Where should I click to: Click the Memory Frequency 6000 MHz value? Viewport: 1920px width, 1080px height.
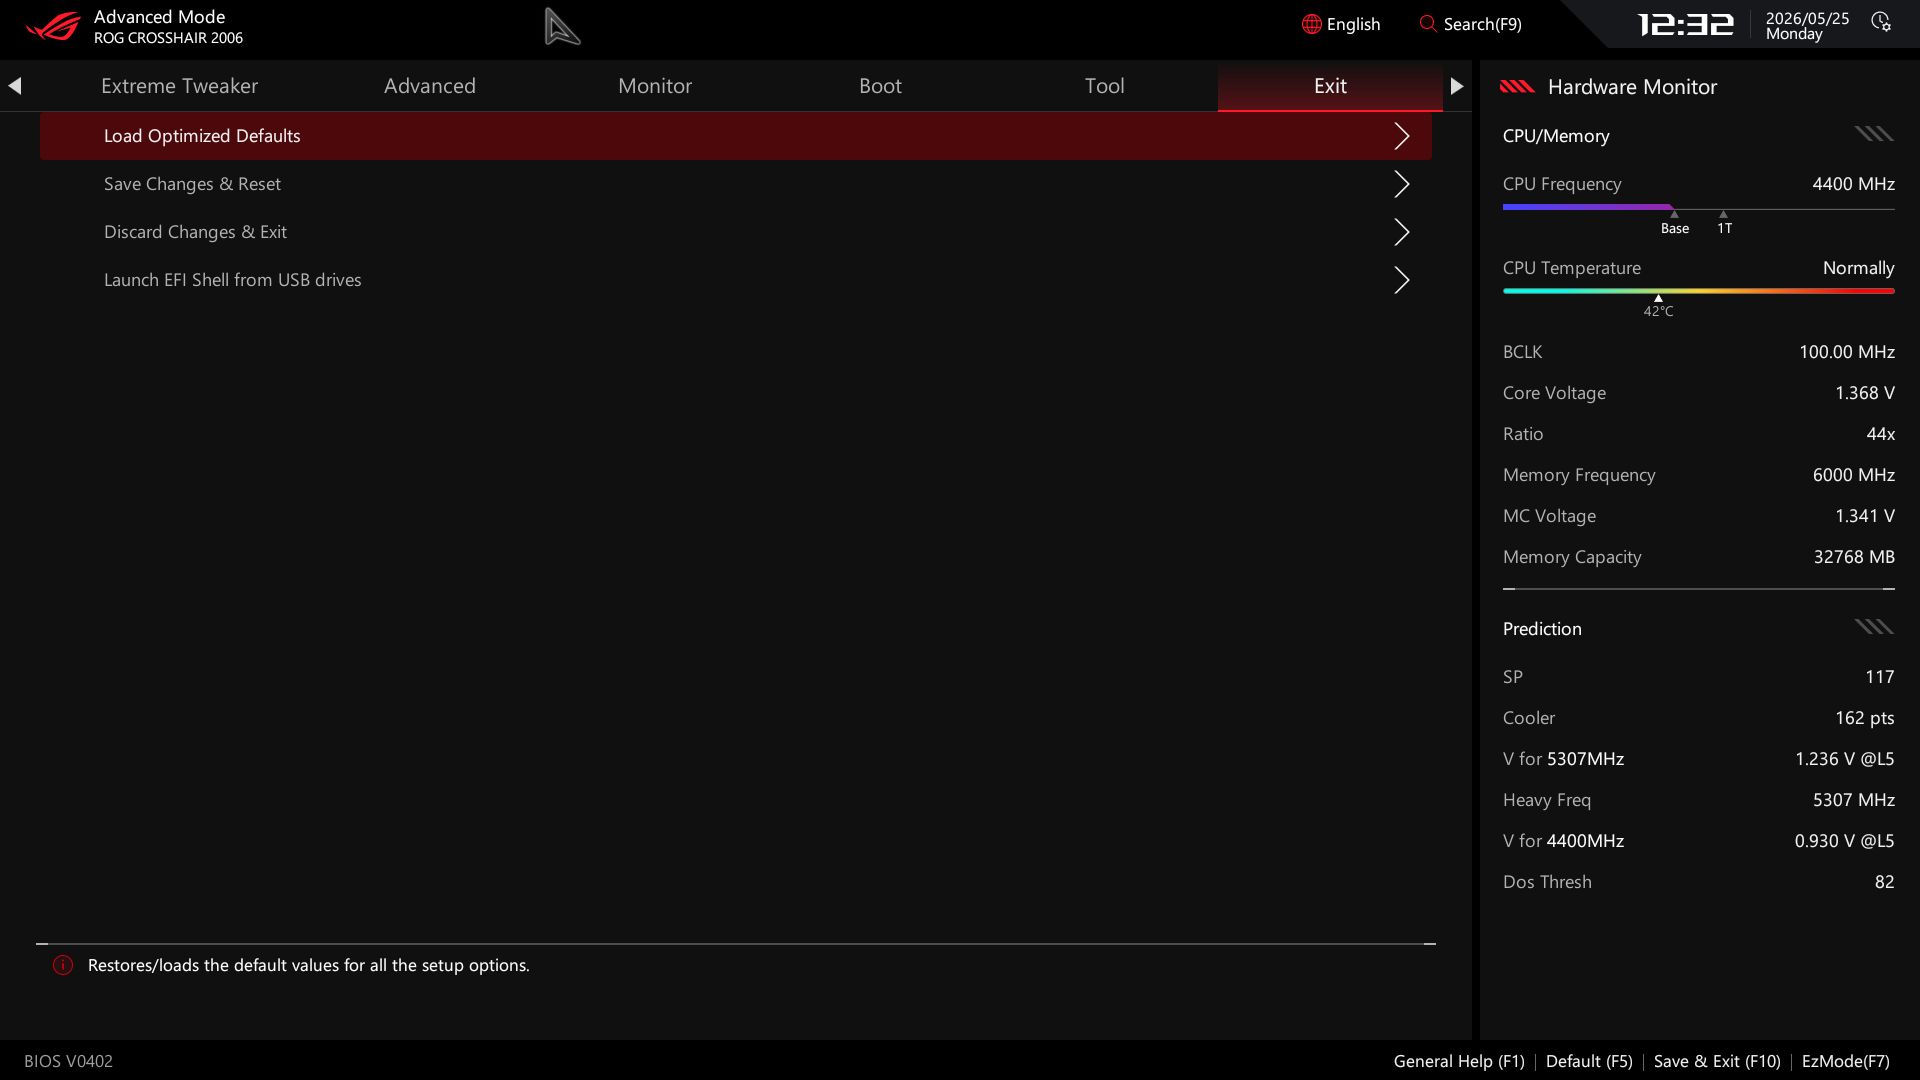(1853, 475)
